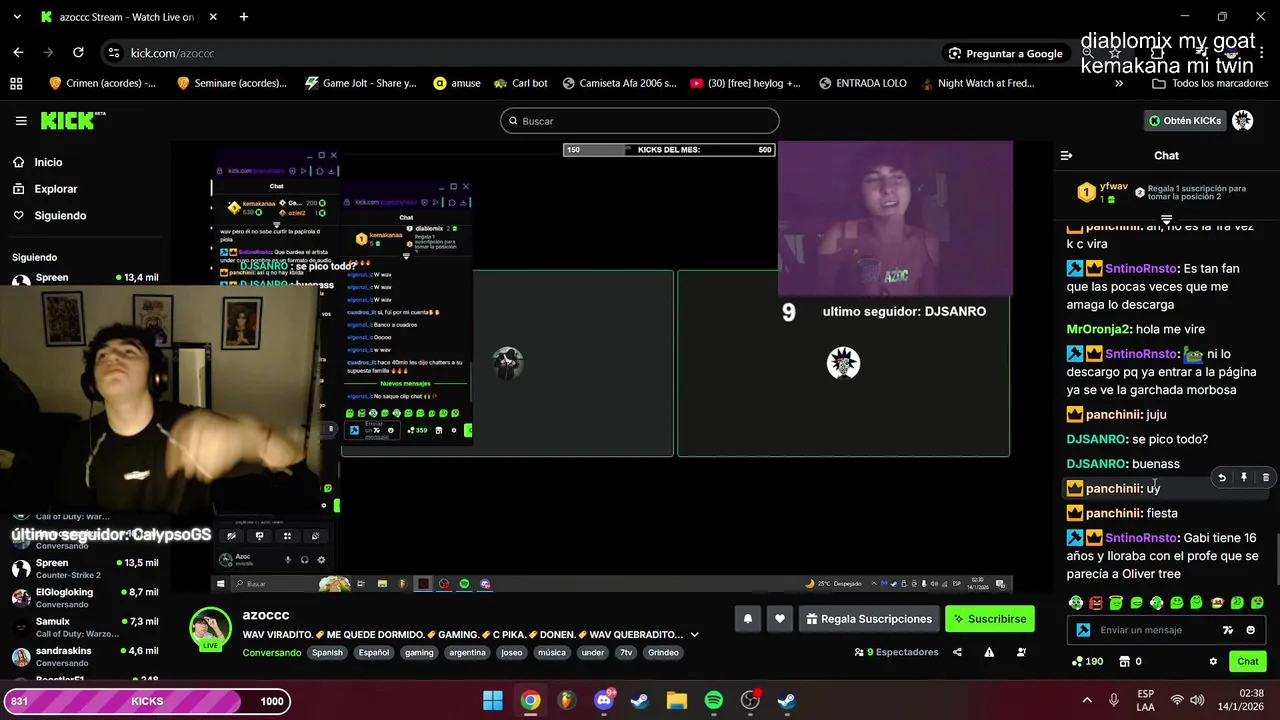This screenshot has height=720, width=1280.
Task: Click the reply icon on panchinii's message
Action: point(1221,478)
